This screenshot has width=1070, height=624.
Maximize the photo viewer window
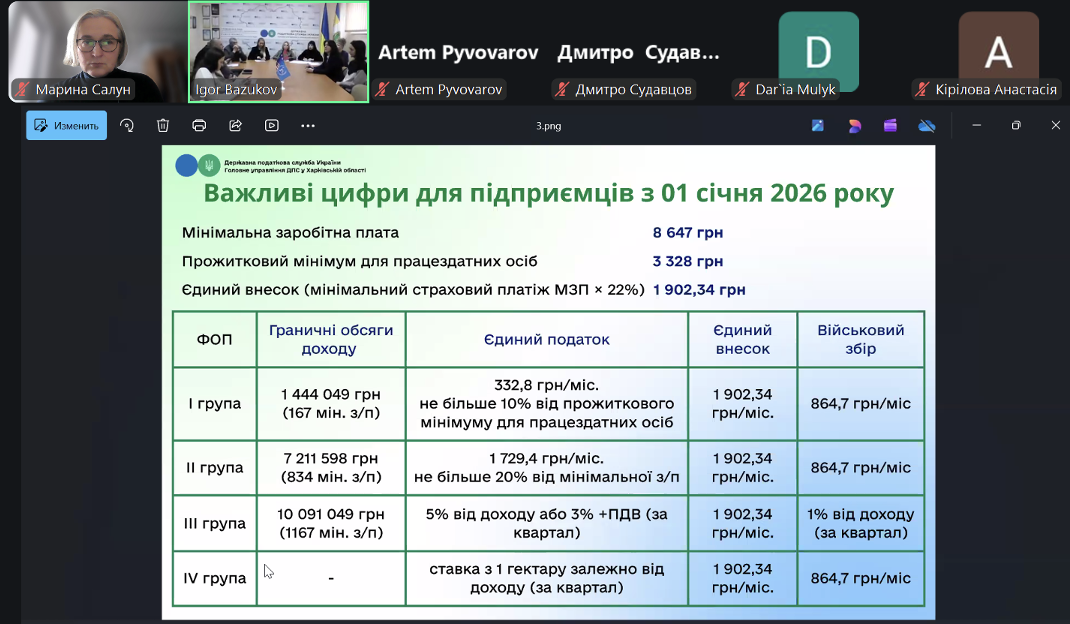(1016, 125)
